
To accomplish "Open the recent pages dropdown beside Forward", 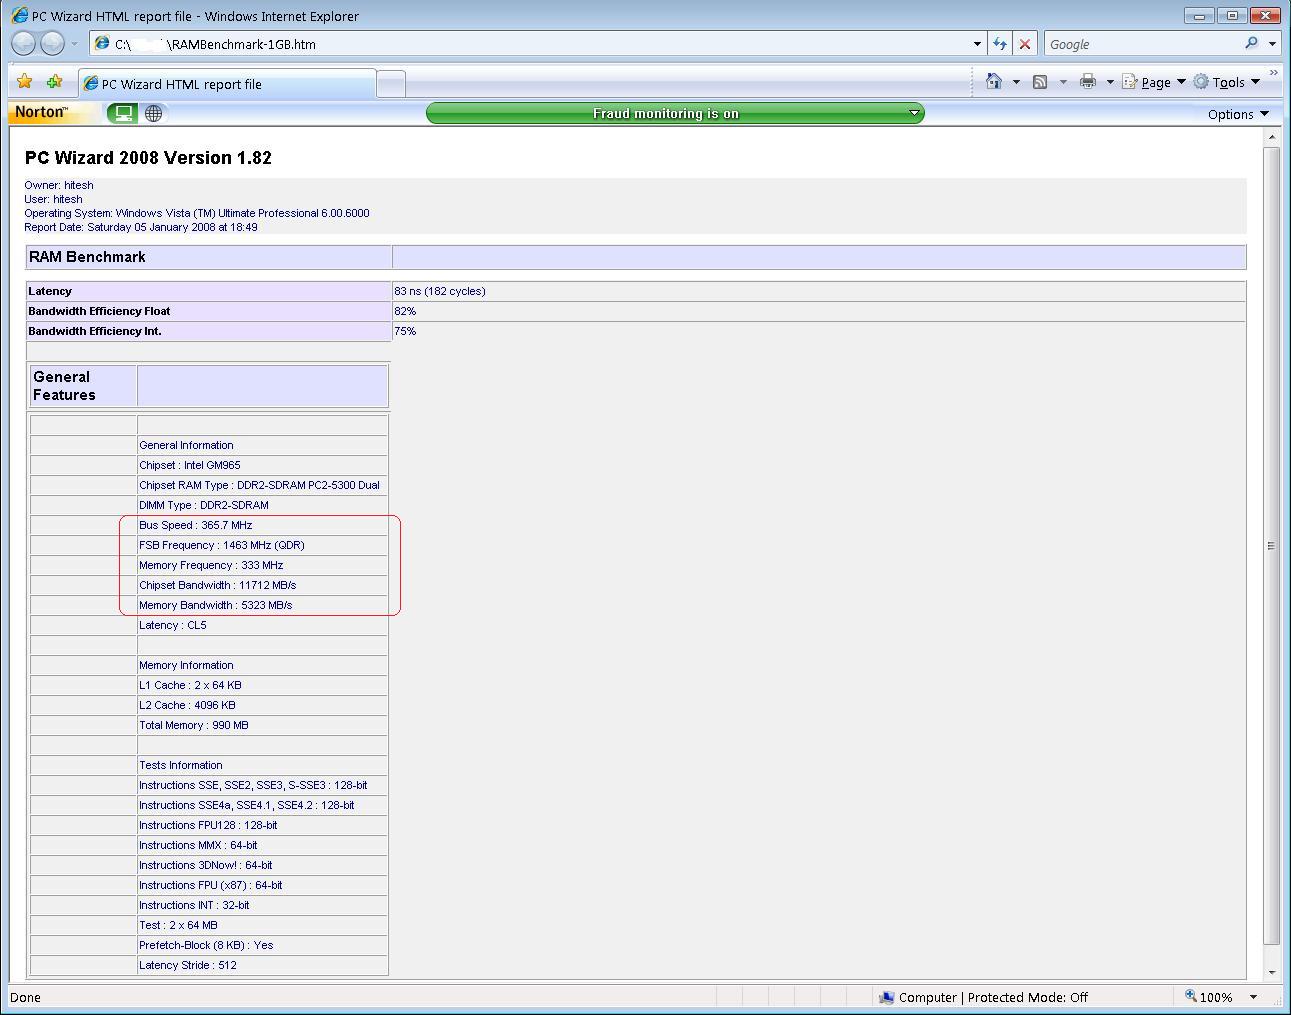I will tap(74, 44).
